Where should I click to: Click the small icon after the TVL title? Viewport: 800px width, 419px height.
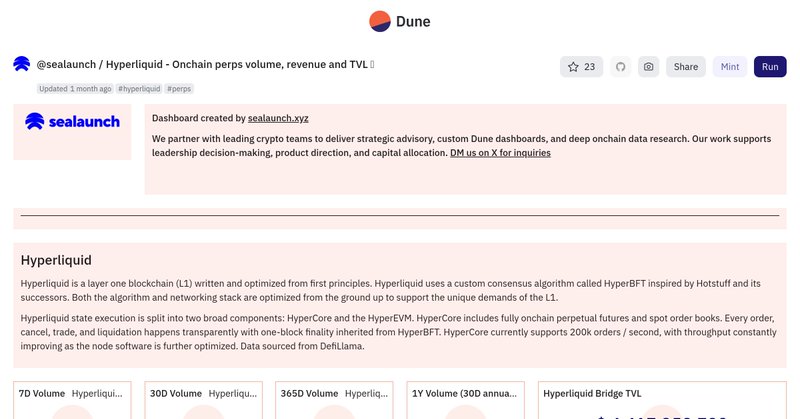[x=372, y=64]
